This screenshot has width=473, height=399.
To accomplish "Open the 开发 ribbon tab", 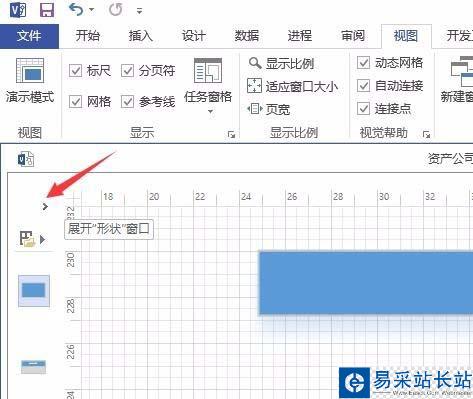I will point(459,36).
